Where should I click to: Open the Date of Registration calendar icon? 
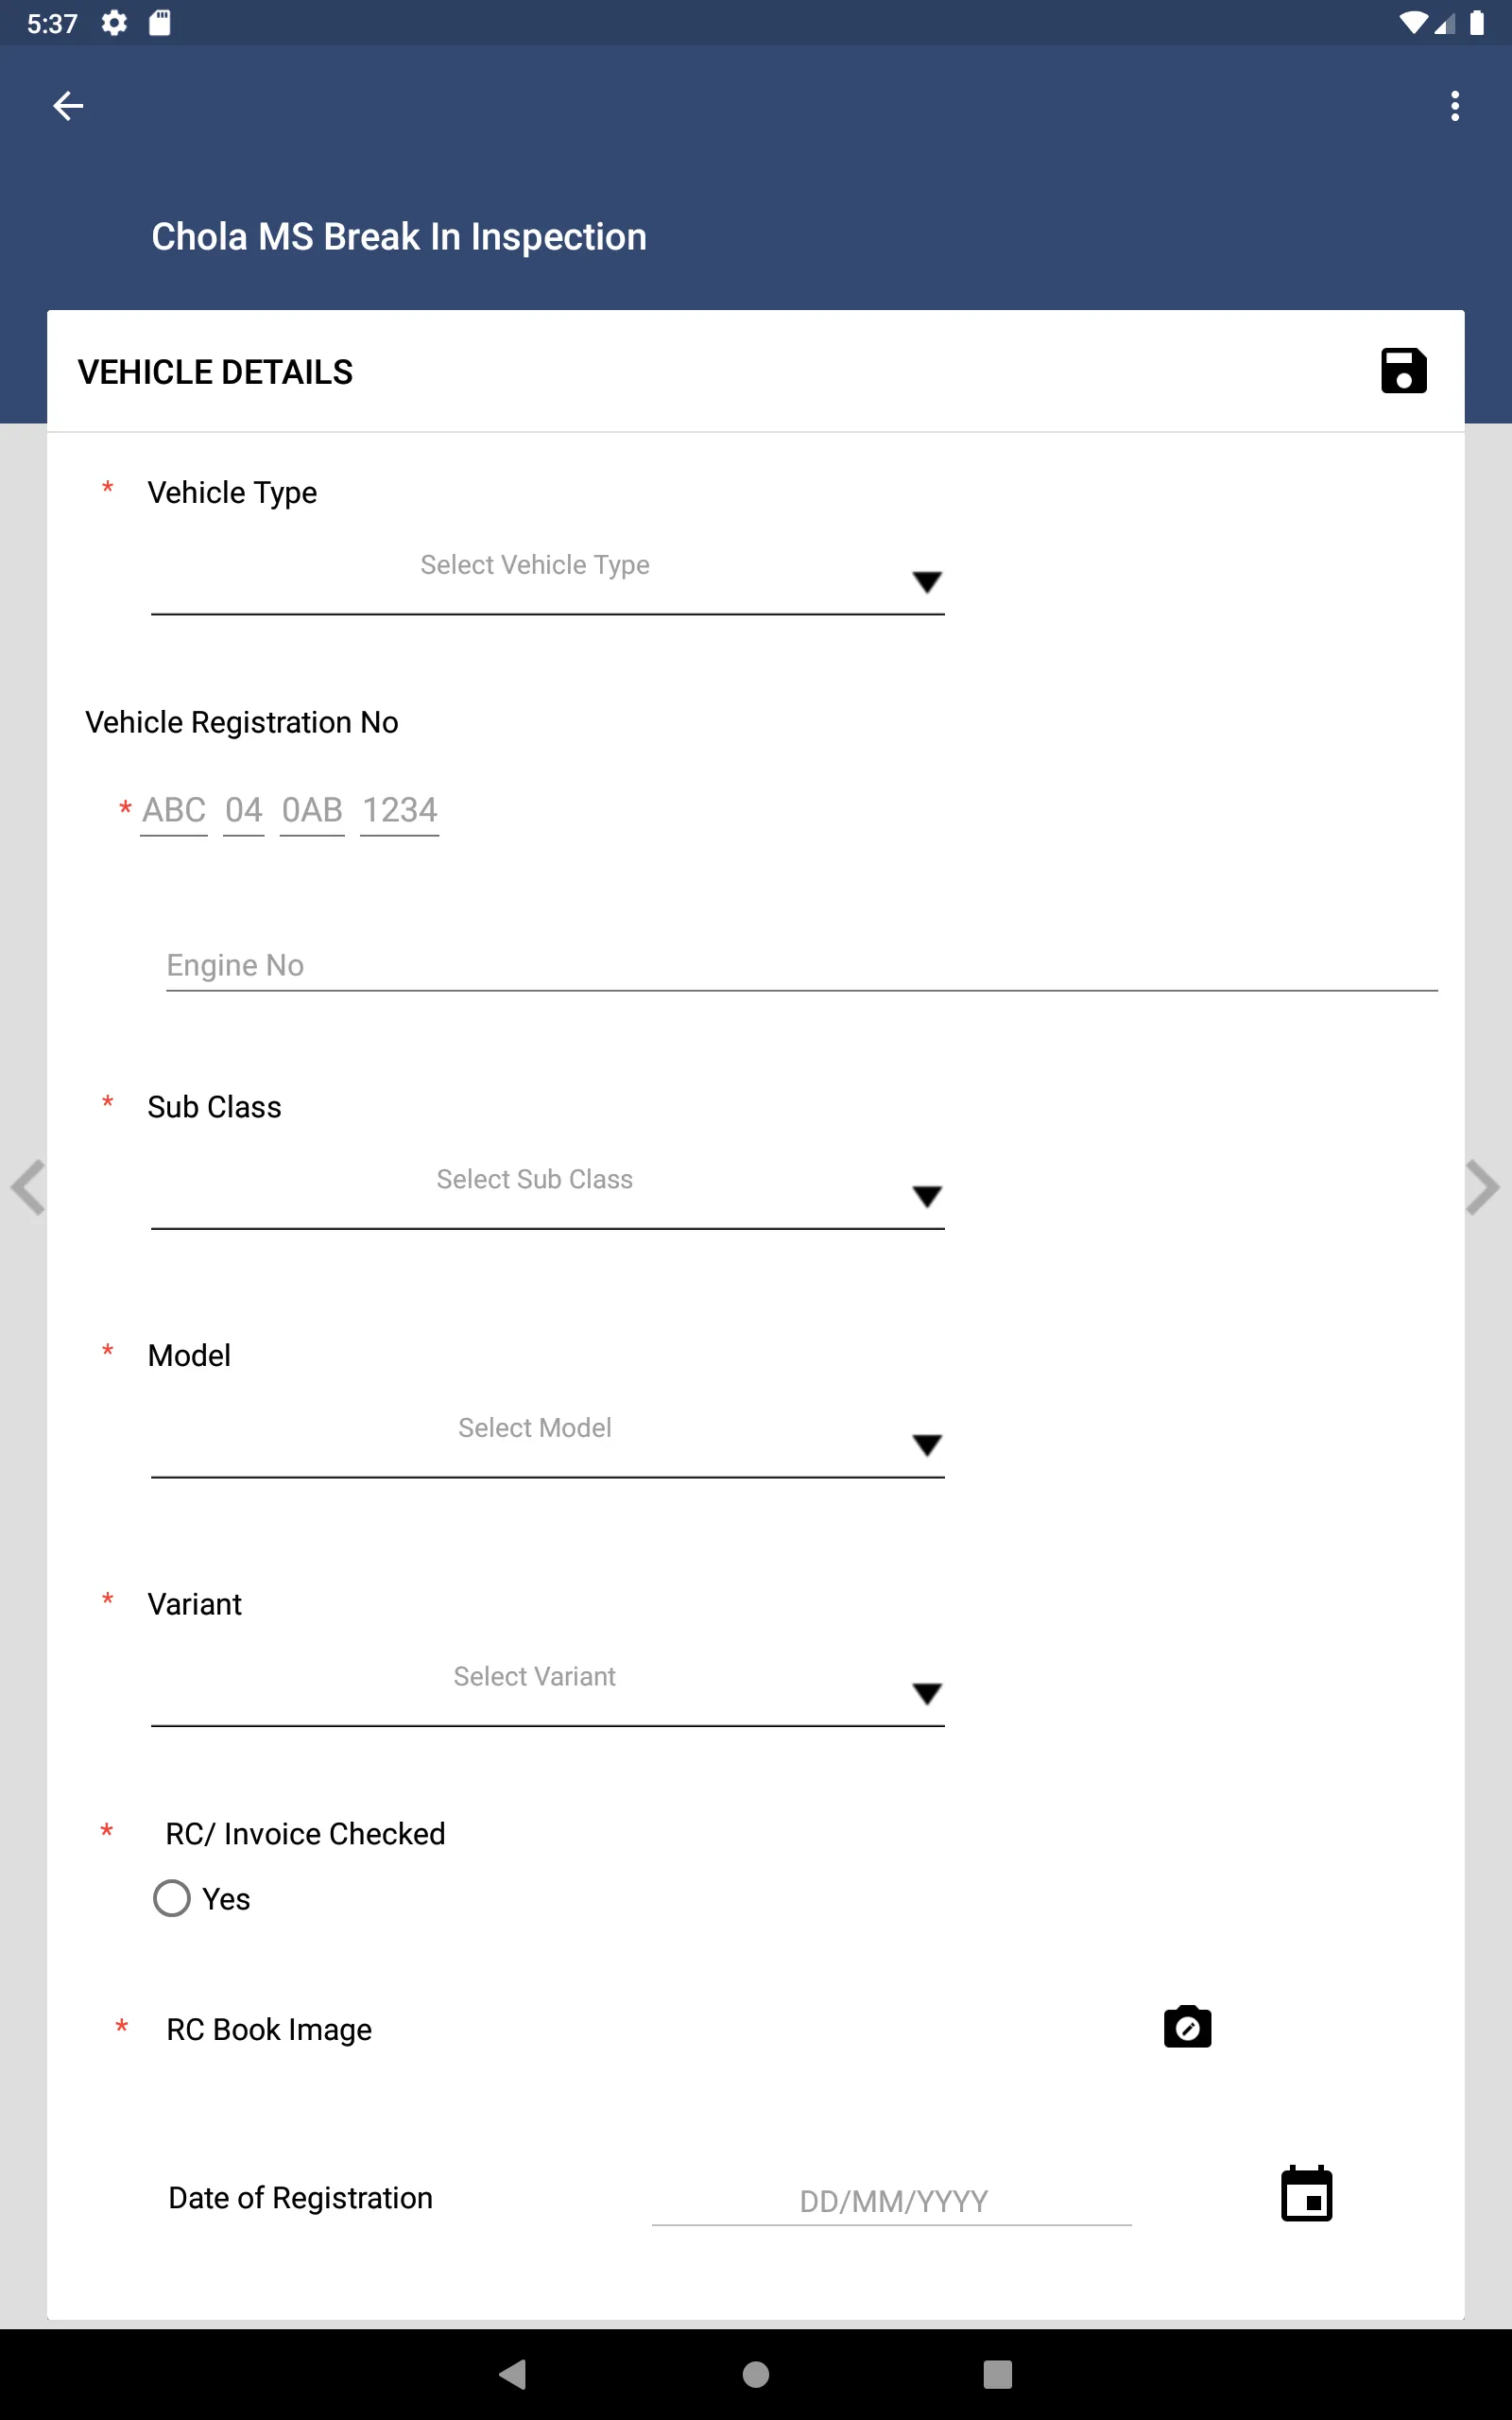coord(1306,2194)
